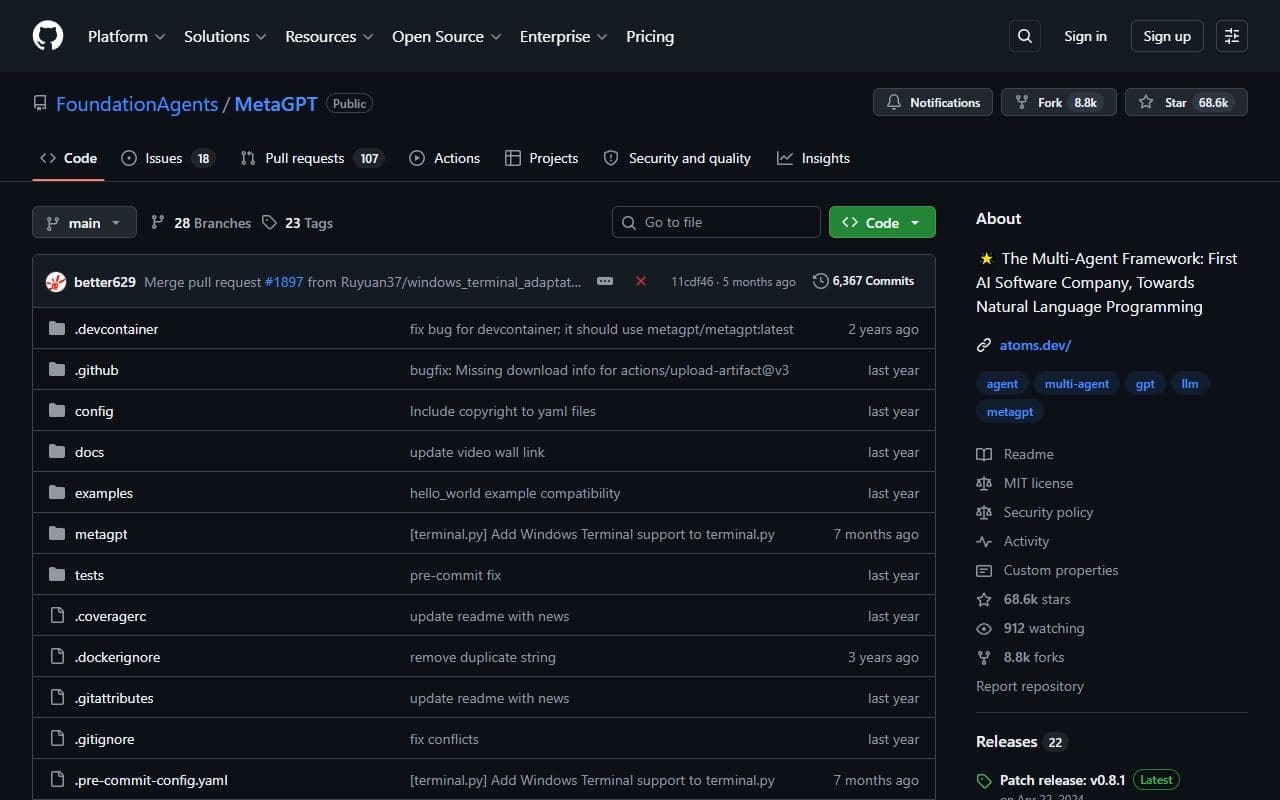
Task: Open appearance settings icon beside Sign up
Action: tap(1232, 36)
